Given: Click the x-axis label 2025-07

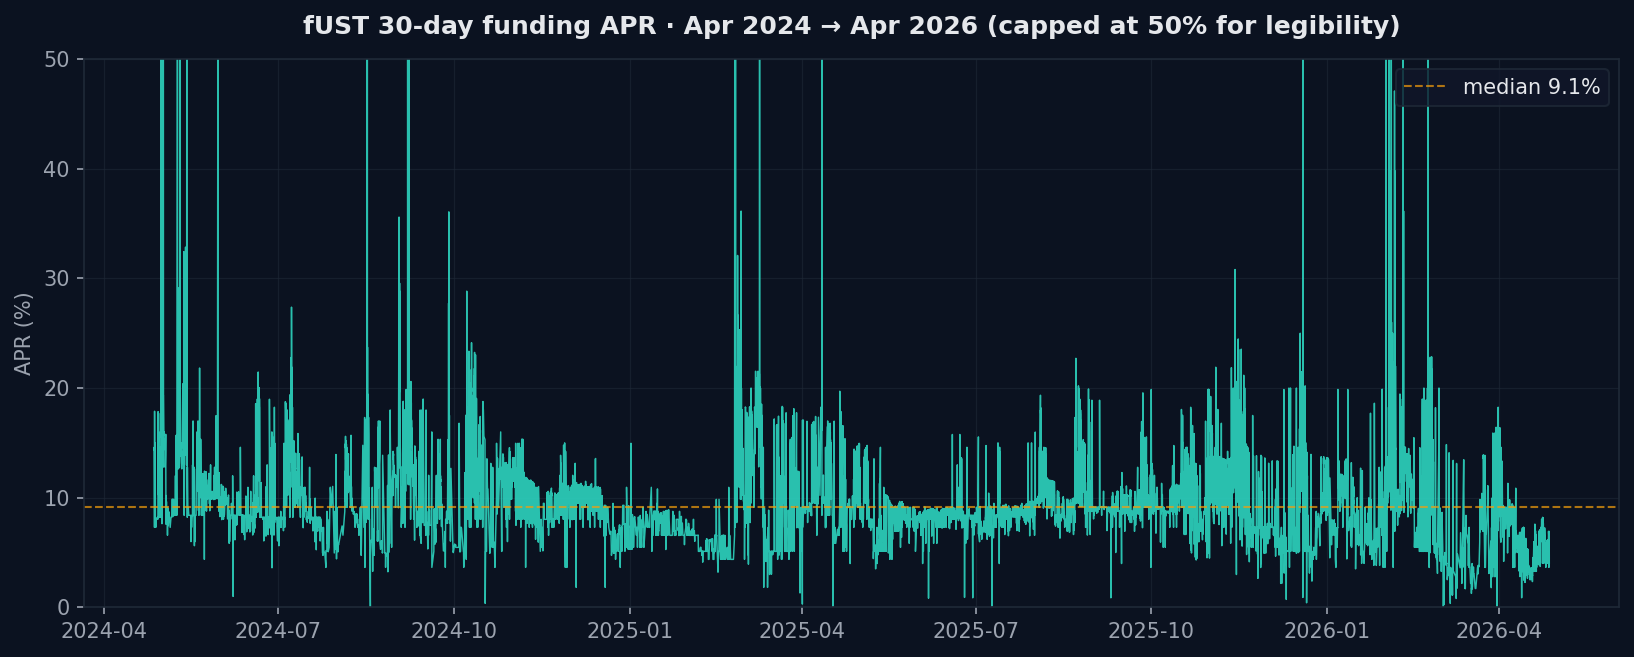Looking at the screenshot, I should click(x=976, y=631).
